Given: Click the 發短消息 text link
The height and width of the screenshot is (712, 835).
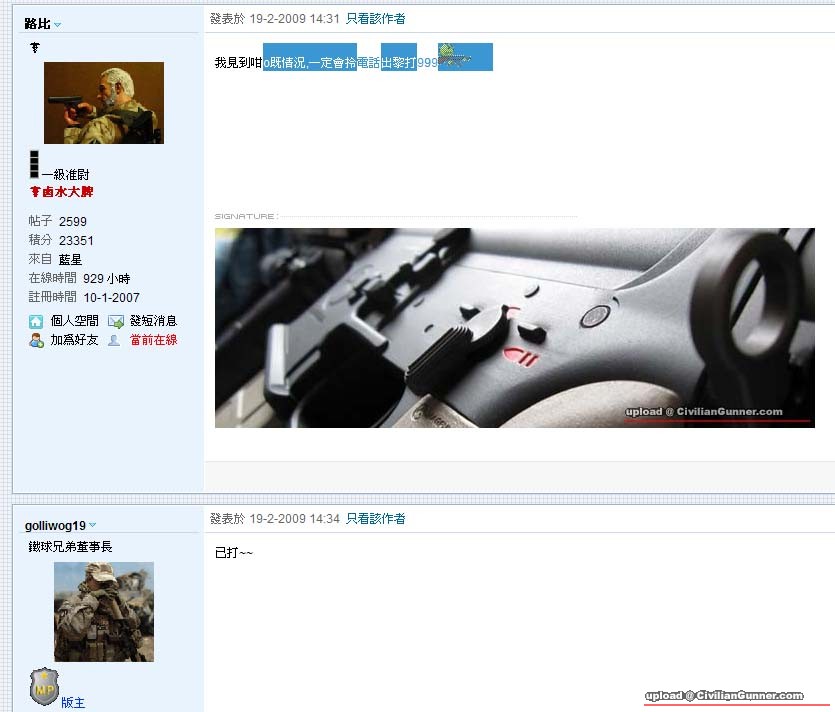Looking at the screenshot, I should click(x=153, y=321).
